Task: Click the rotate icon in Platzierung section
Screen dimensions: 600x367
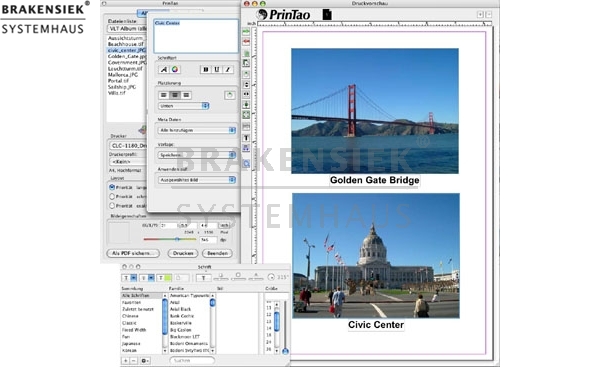Action: coord(230,95)
